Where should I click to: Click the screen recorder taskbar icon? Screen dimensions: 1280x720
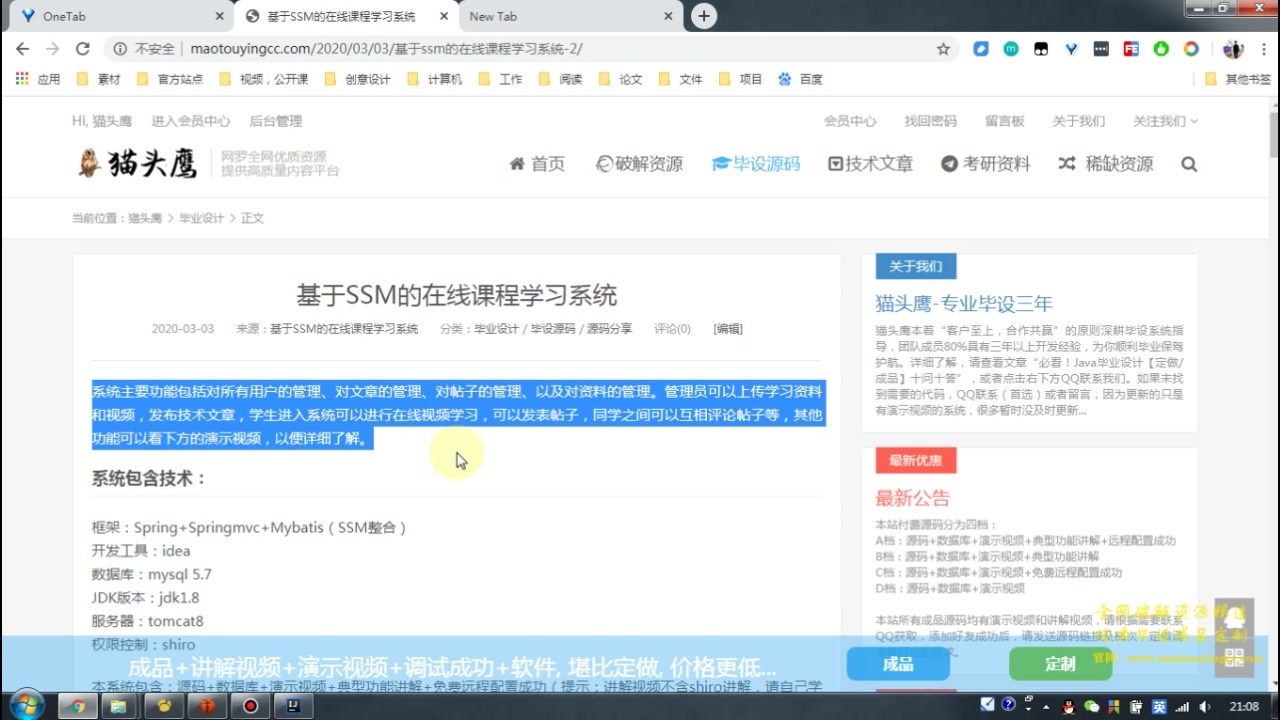tap(250, 706)
